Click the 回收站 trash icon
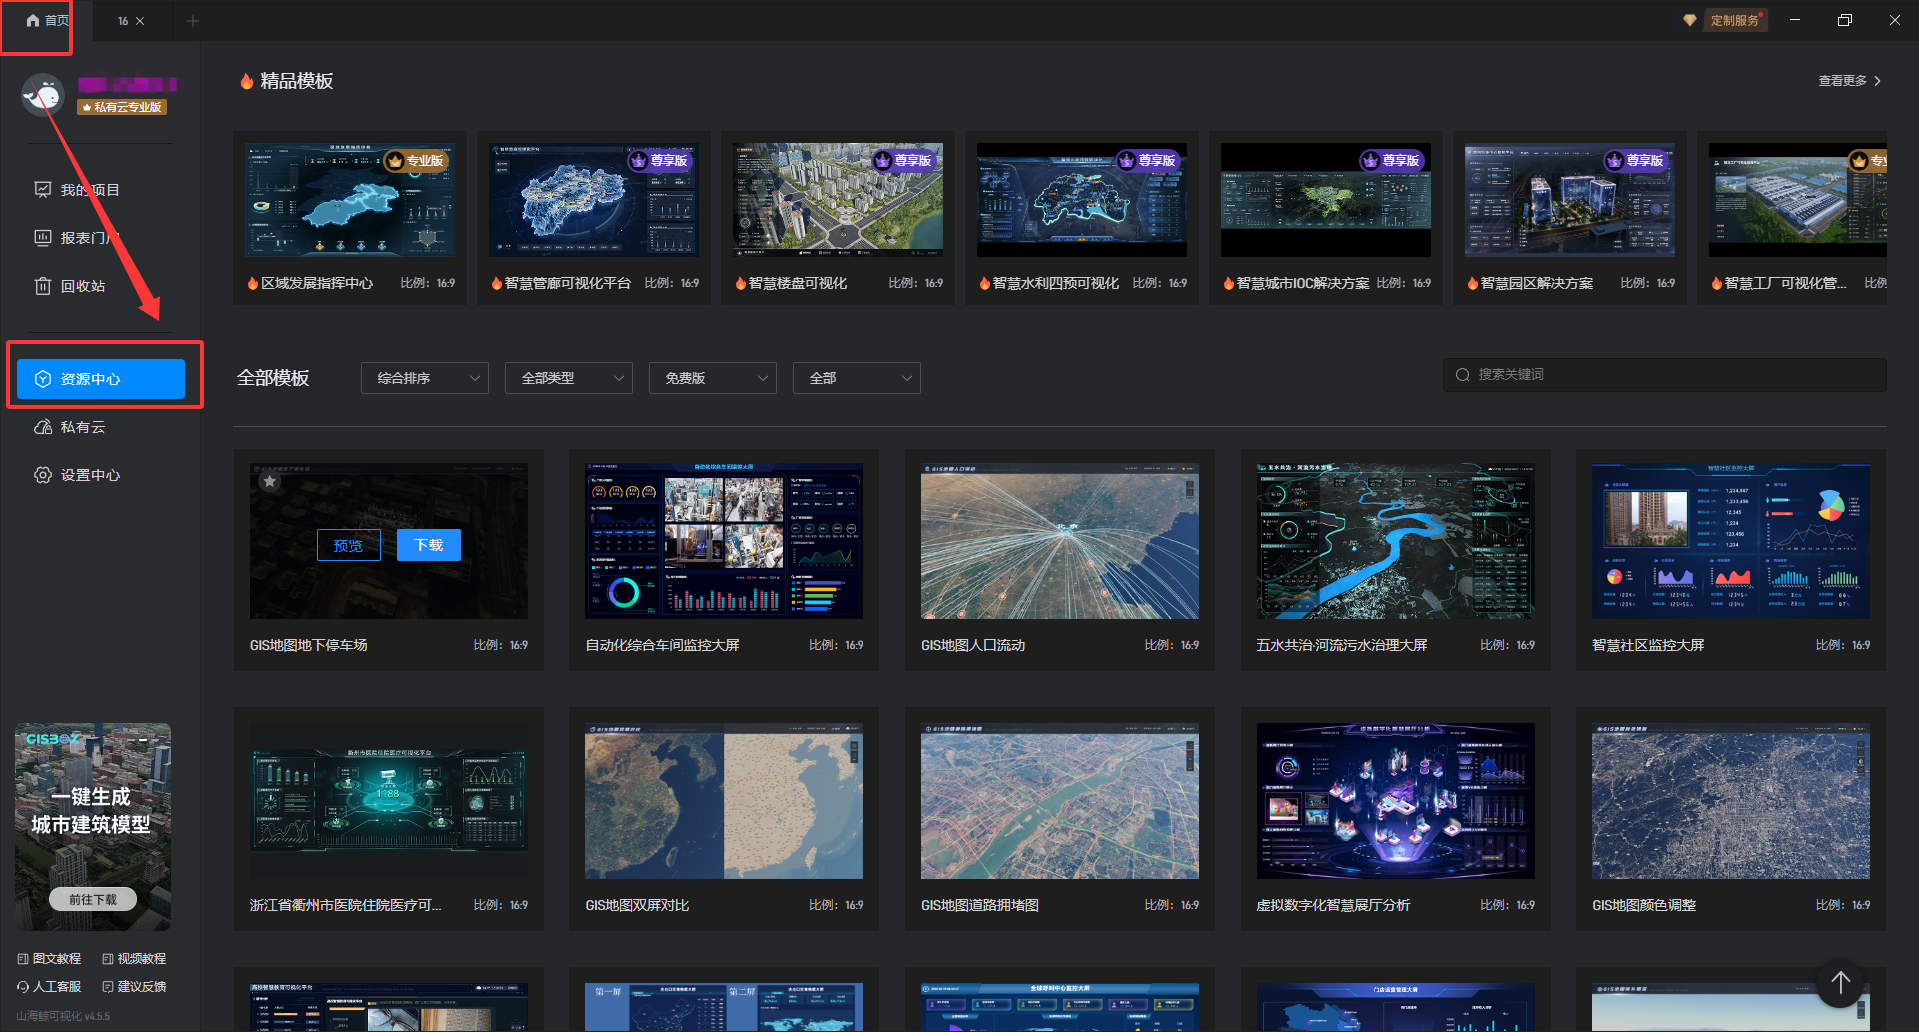The image size is (1919, 1032). click(x=43, y=286)
